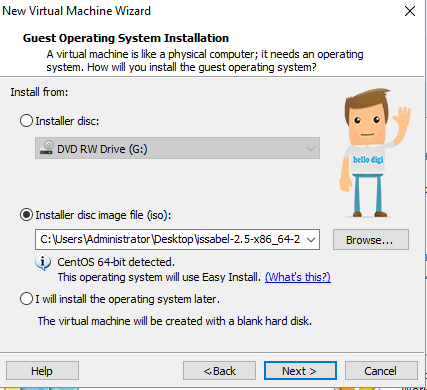This screenshot has height=390, width=427.
Task: Click the "Install from:" label
Action: pyautogui.click(x=39, y=92)
